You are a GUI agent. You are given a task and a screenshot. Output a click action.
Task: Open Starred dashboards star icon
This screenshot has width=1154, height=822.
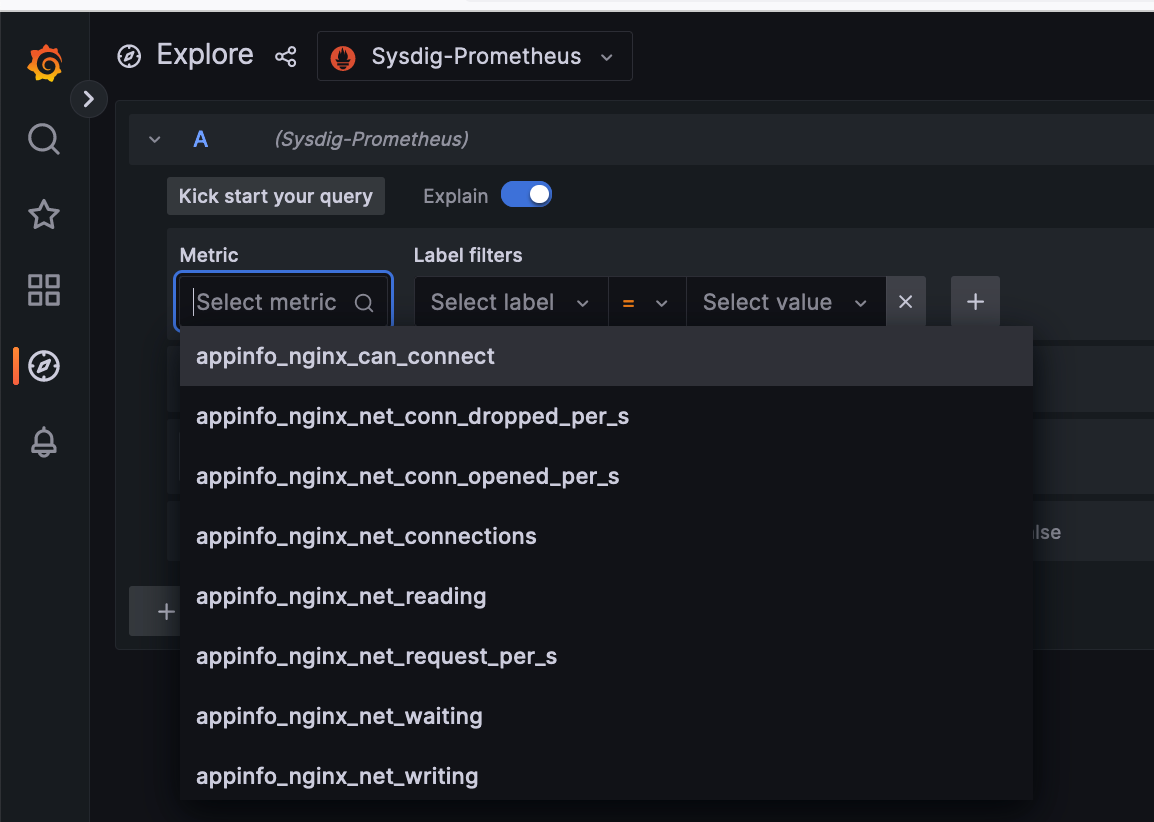point(43,214)
